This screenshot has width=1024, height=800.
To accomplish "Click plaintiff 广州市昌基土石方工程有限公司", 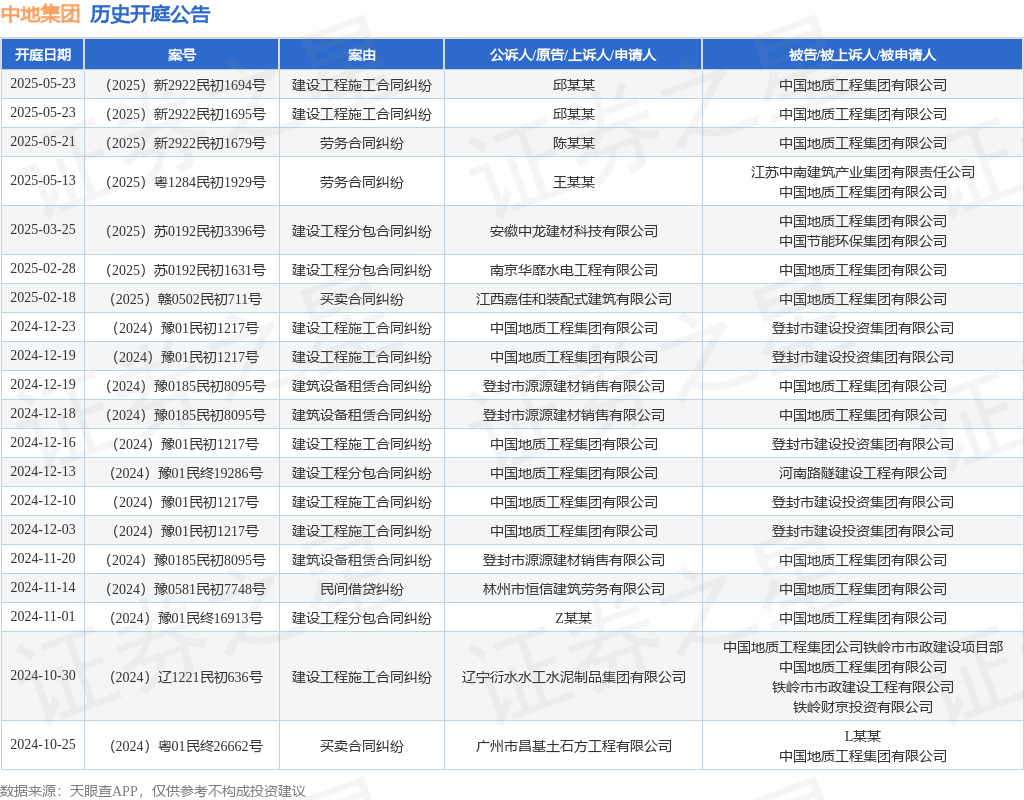I will coord(573,746).
